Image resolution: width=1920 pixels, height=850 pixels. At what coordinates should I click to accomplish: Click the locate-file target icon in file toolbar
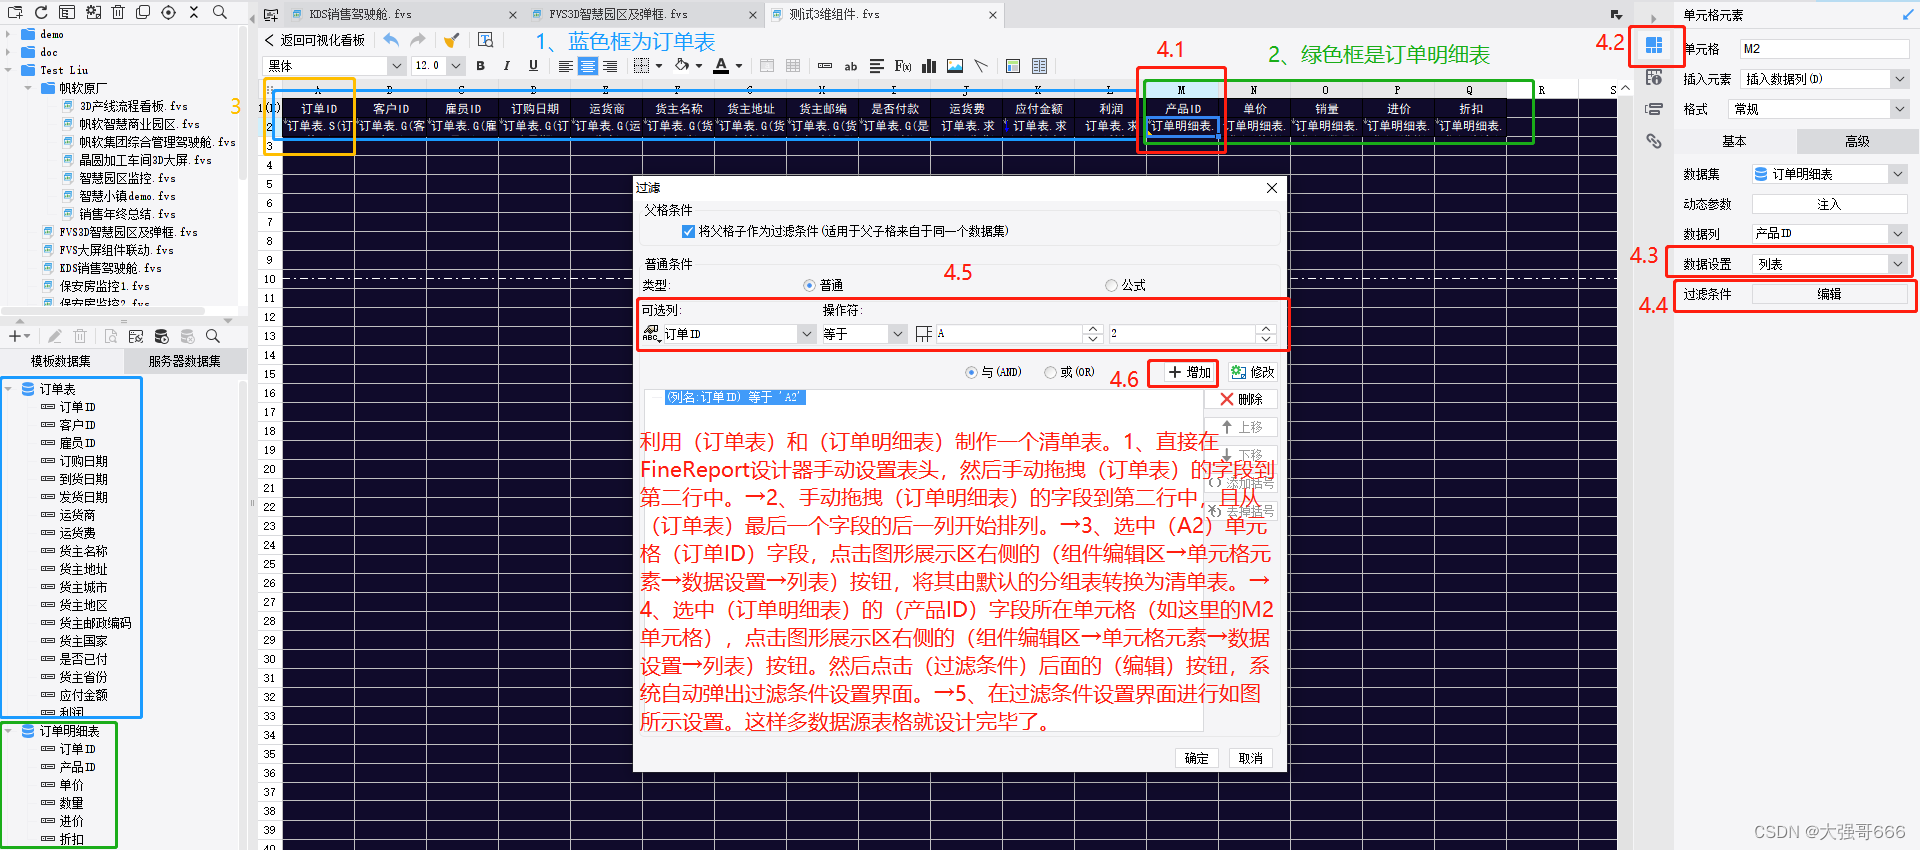(x=168, y=12)
